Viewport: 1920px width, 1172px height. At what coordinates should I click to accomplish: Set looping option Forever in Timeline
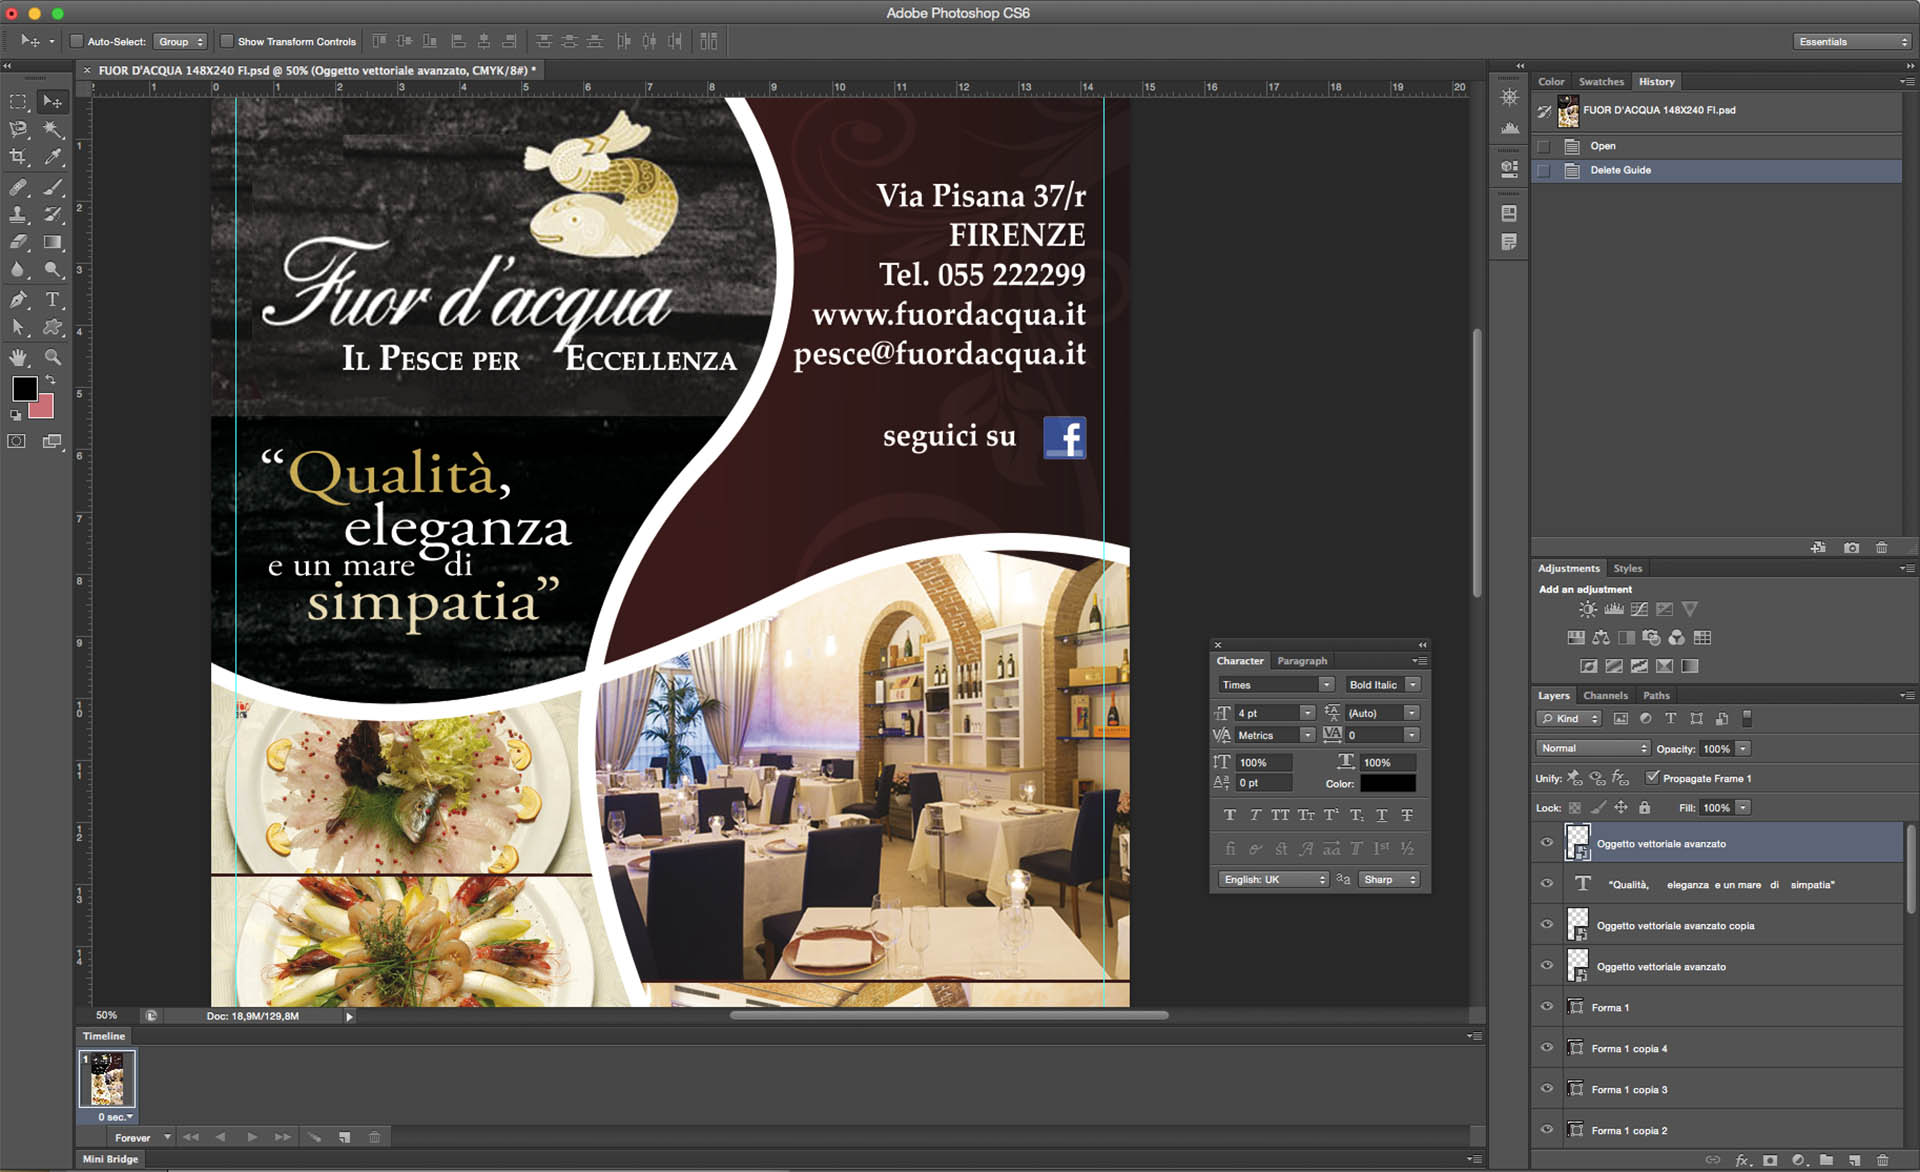tap(140, 1138)
